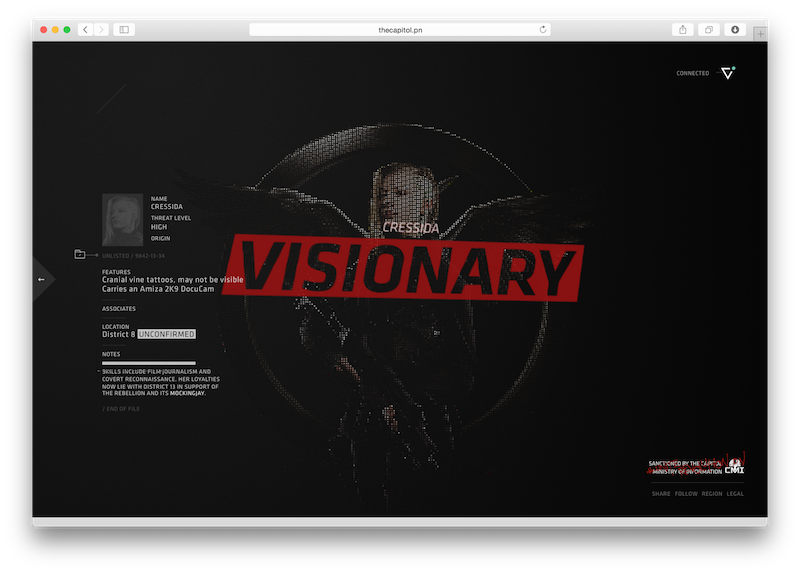Click the '/ END OF FILE' text
The height and width of the screenshot is (573, 800).
[x=121, y=409]
